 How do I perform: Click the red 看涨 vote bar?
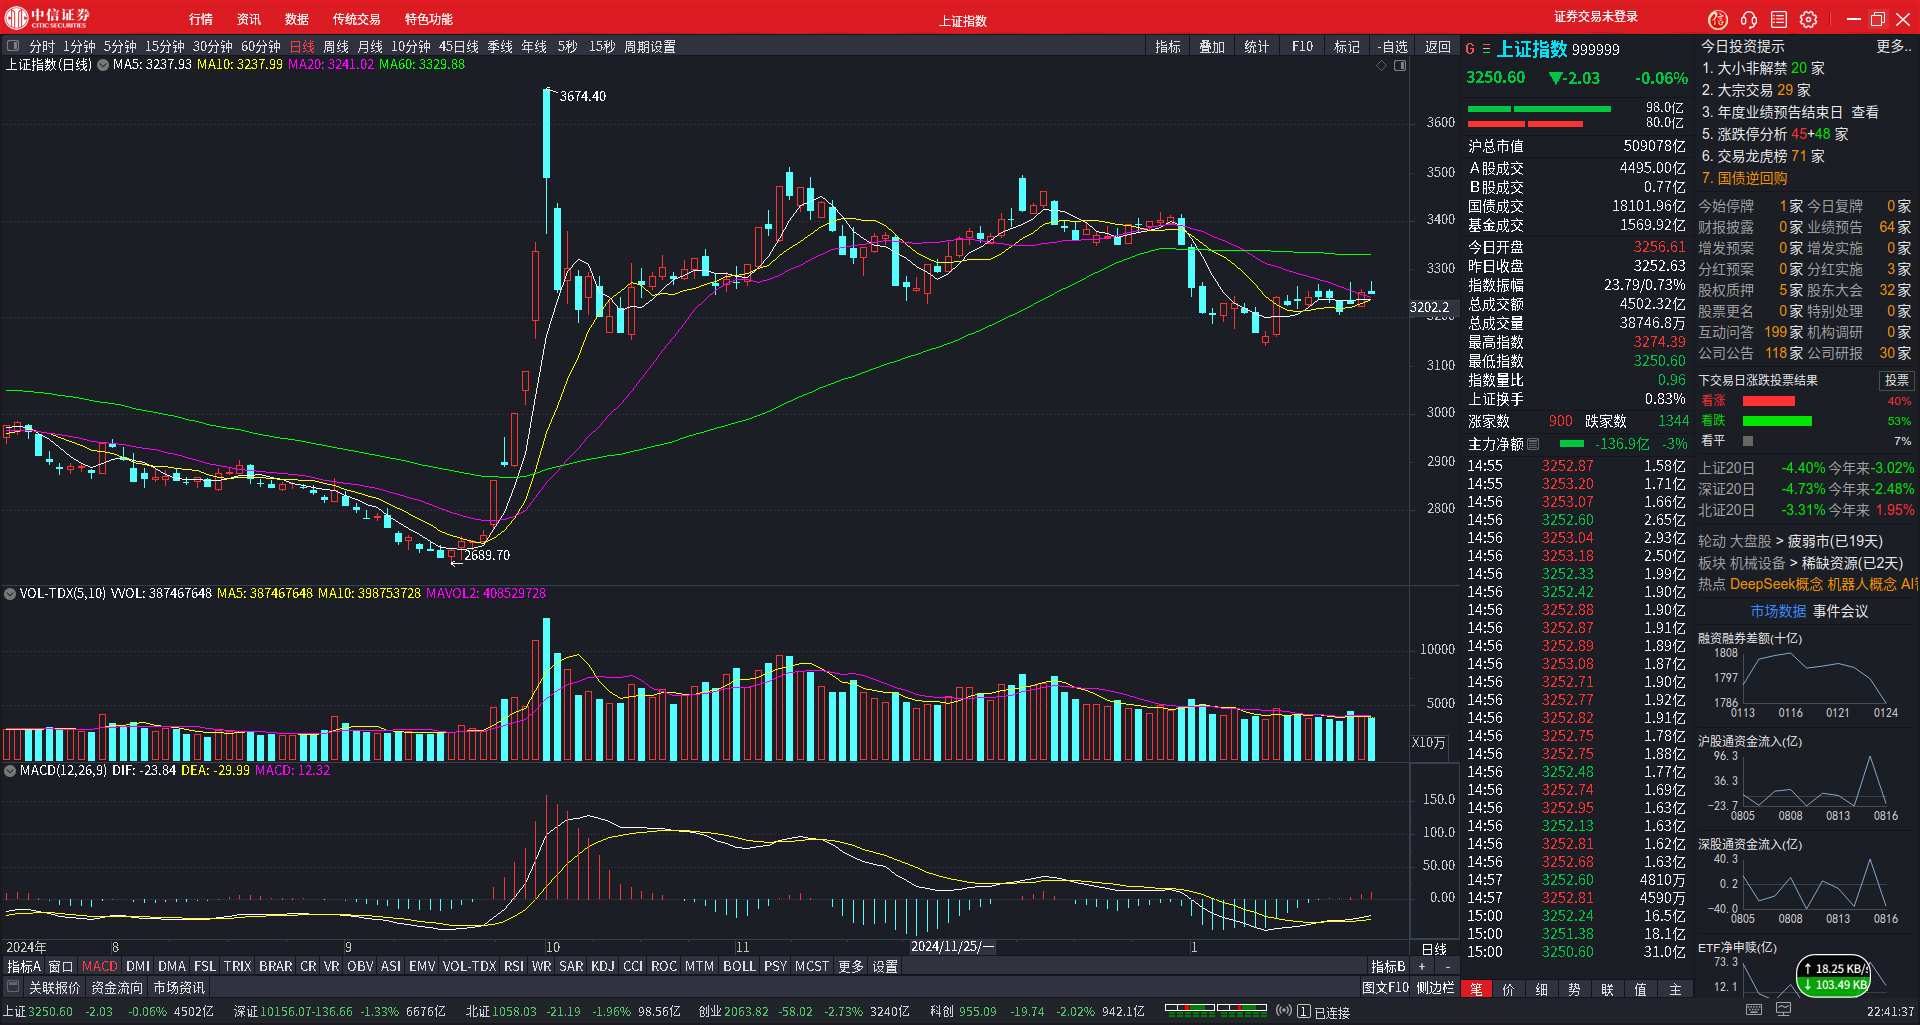1769,401
